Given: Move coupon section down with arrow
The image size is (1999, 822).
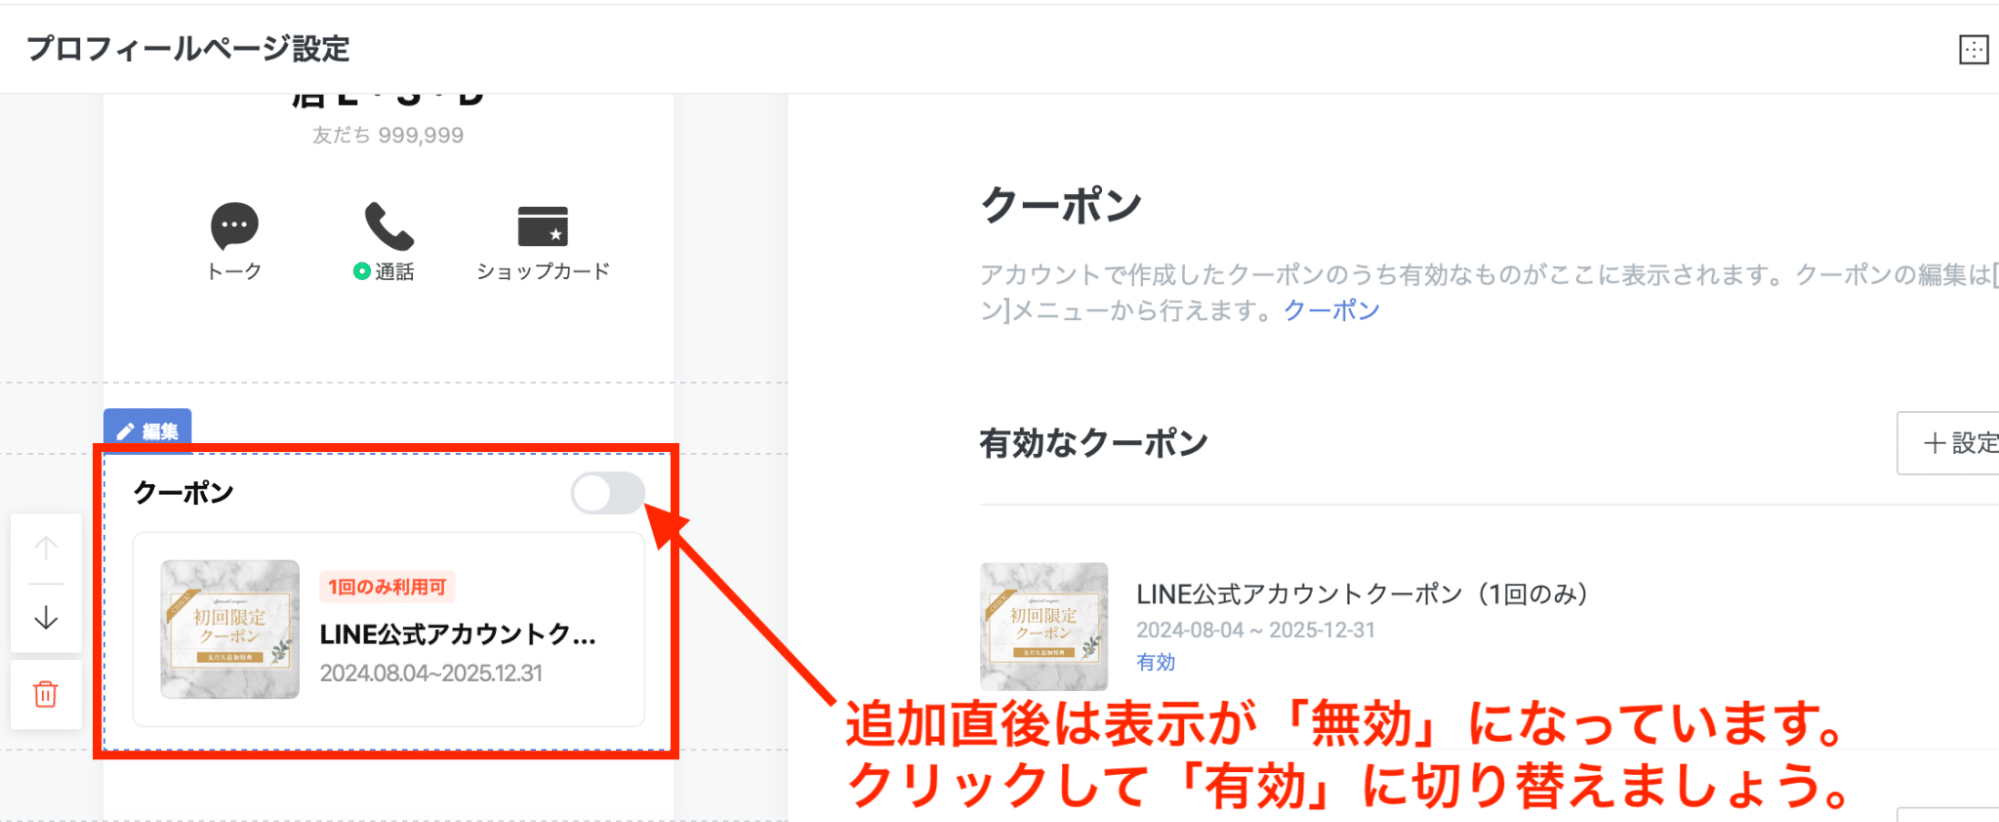Looking at the screenshot, I should pos(46,618).
